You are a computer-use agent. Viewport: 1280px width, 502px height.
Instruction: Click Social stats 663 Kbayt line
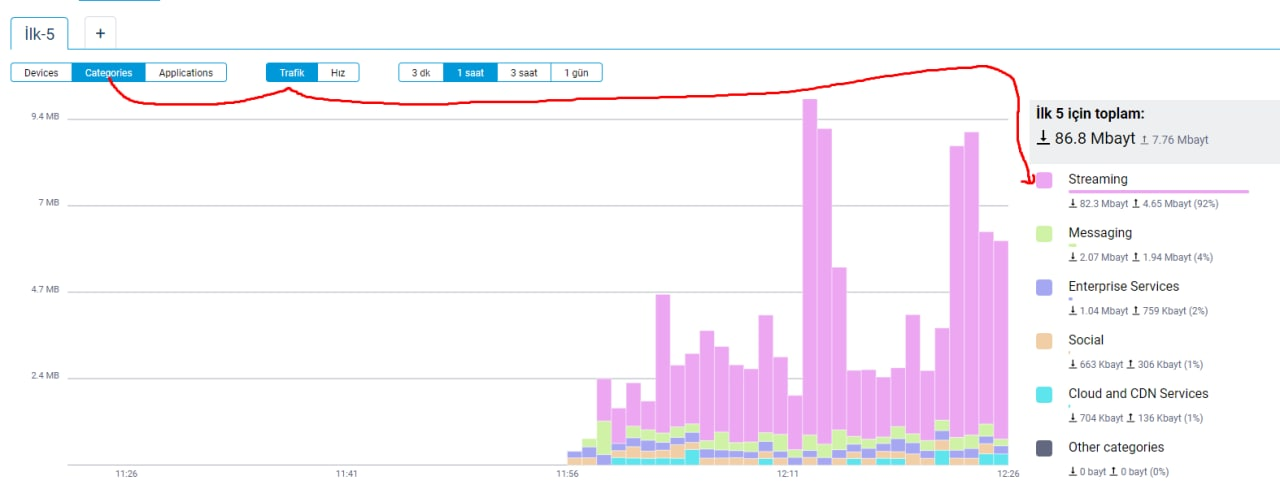(x=1135, y=364)
